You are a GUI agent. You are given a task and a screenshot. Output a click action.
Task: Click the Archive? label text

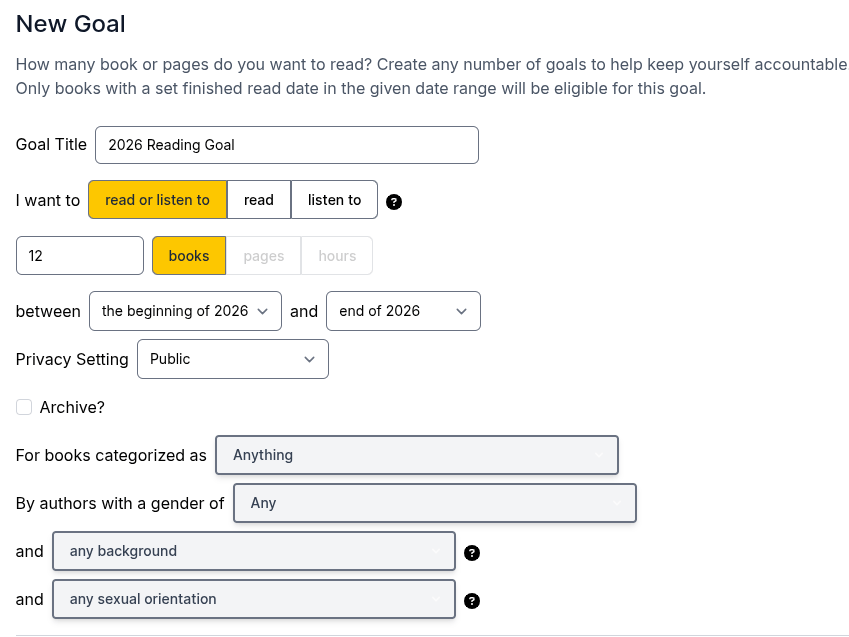pyautogui.click(x=72, y=407)
